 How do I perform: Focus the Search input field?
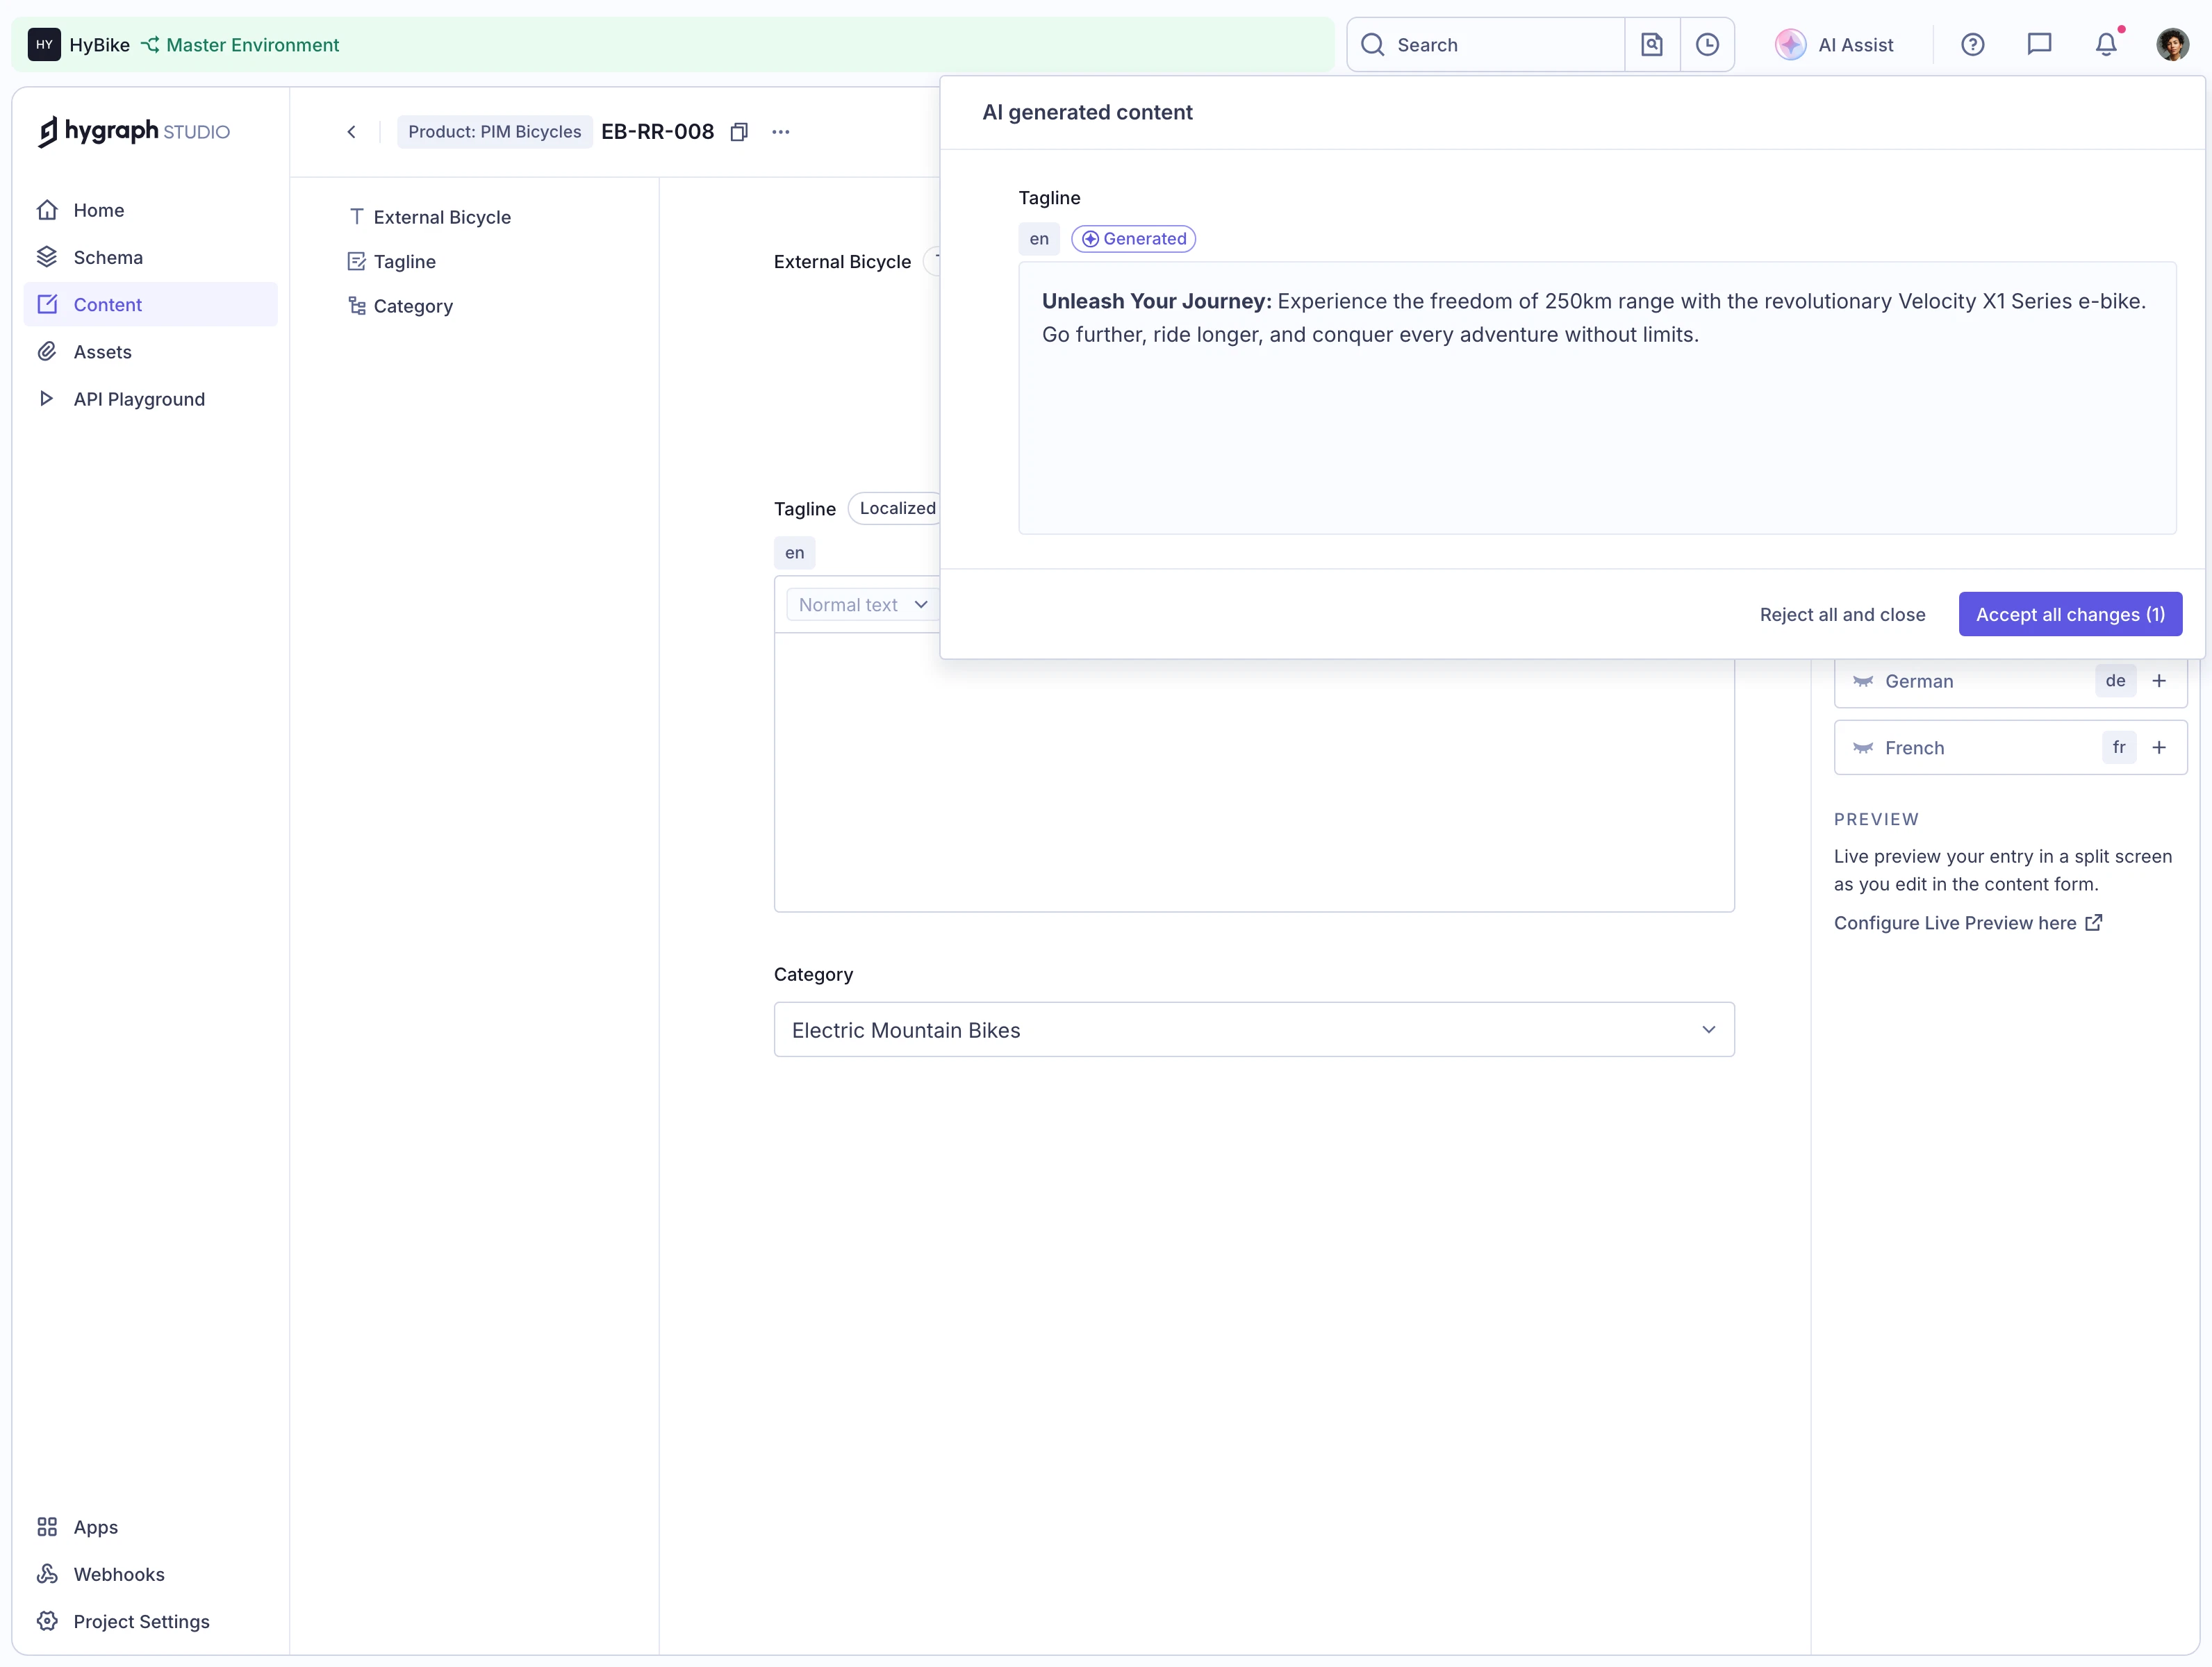[1486, 44]
